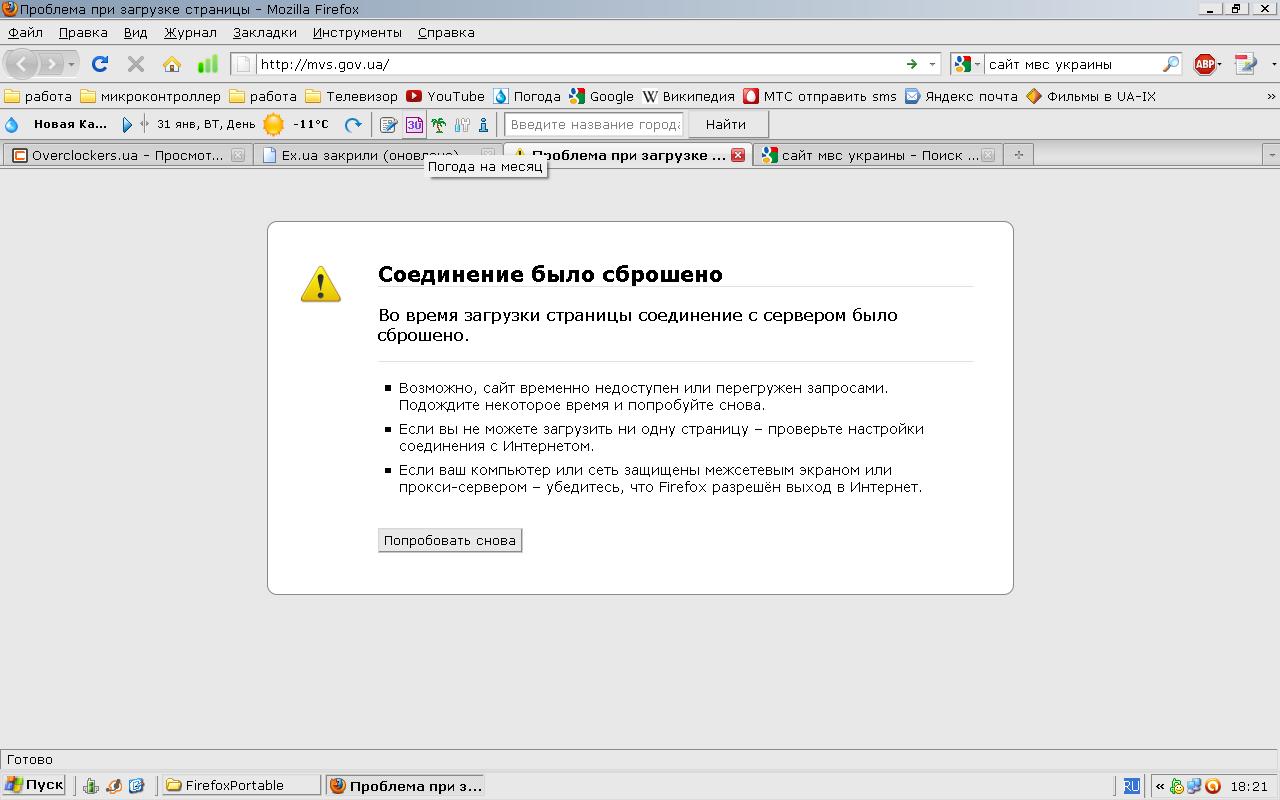Click the search magnifier icon

click(x=1171, y=64)
